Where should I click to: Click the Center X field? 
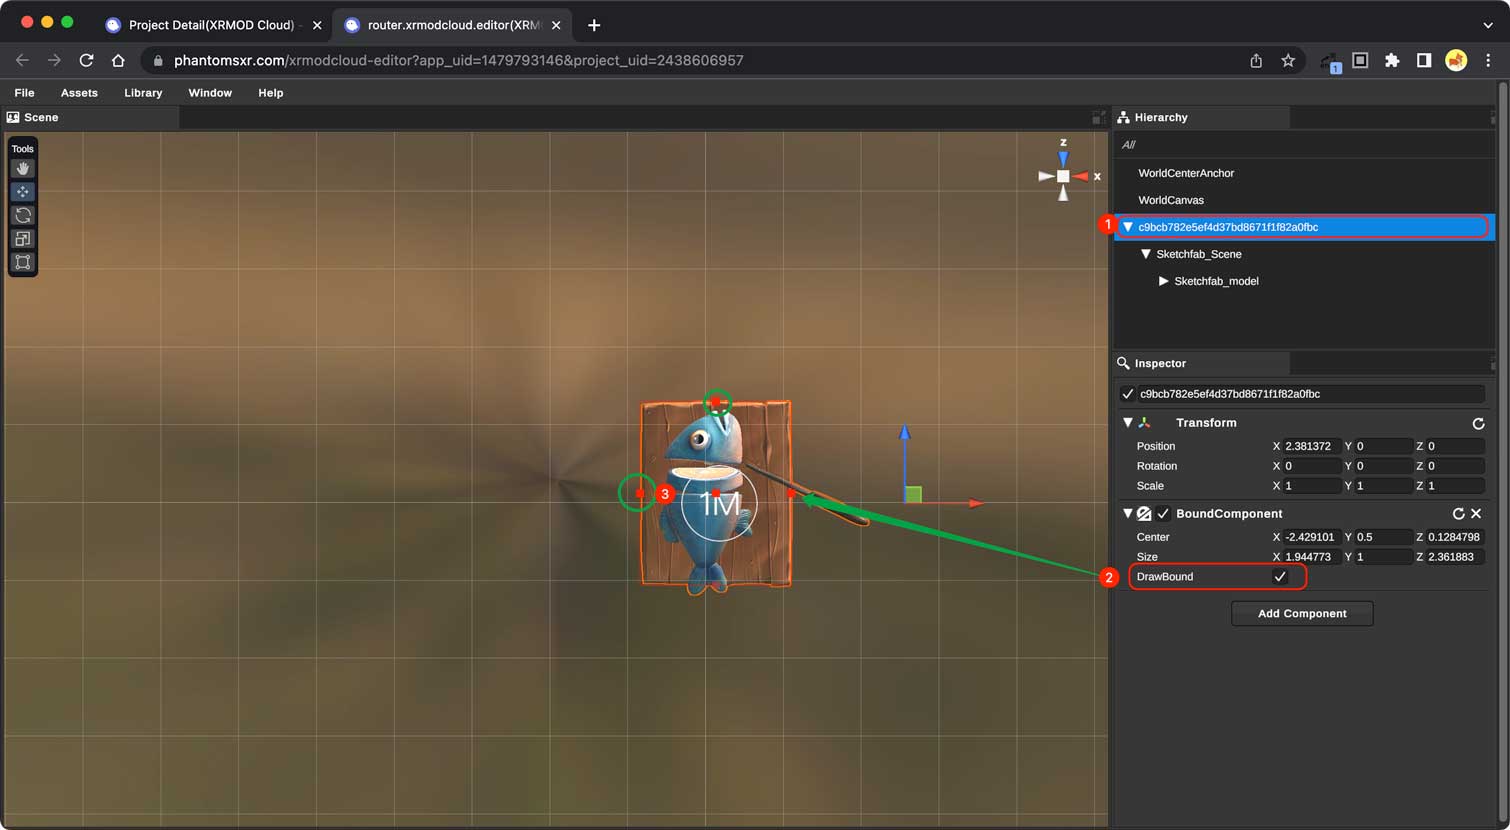pyautogui.click(x=1312, y=537)
